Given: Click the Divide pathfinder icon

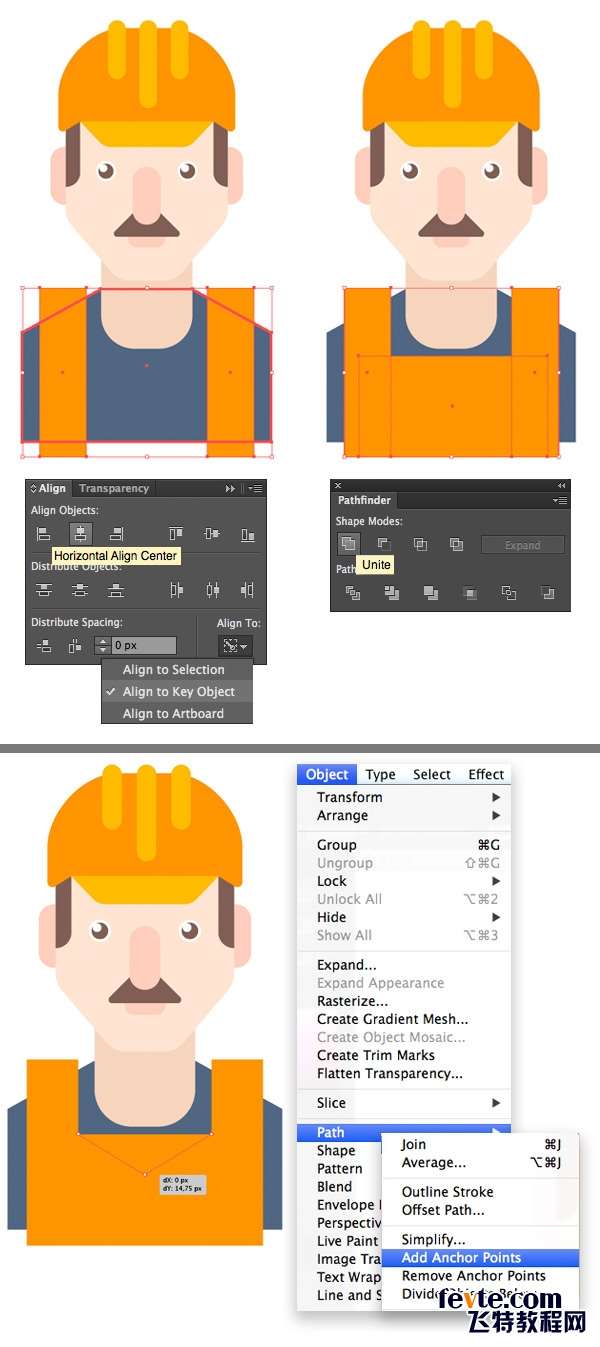Looking at the screenshot, I should (352, 593).
